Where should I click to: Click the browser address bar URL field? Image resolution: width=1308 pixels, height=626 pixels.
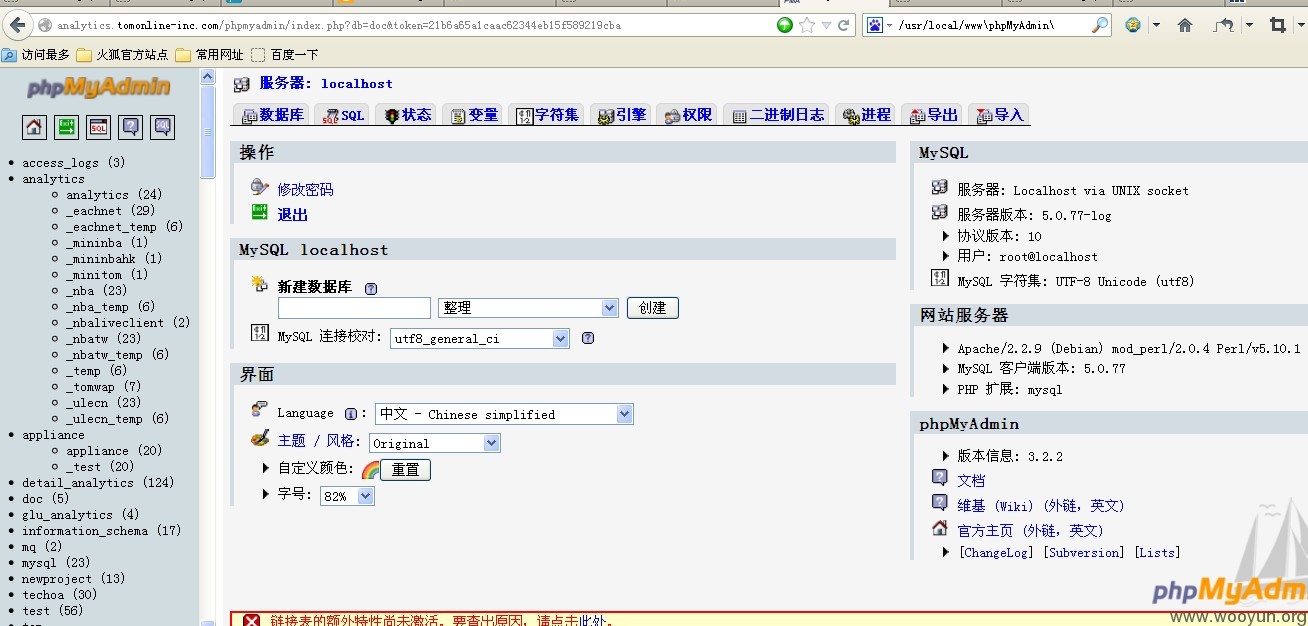[x=414, y=25]
